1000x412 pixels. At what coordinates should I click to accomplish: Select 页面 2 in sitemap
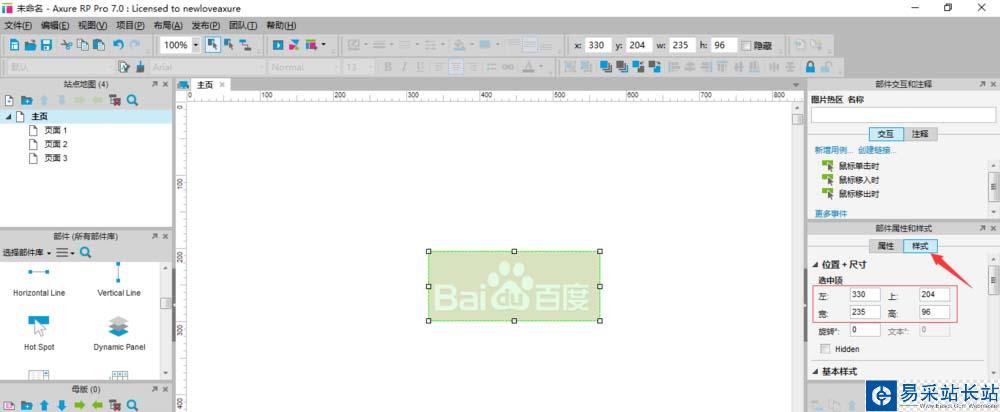coord(55,144)
